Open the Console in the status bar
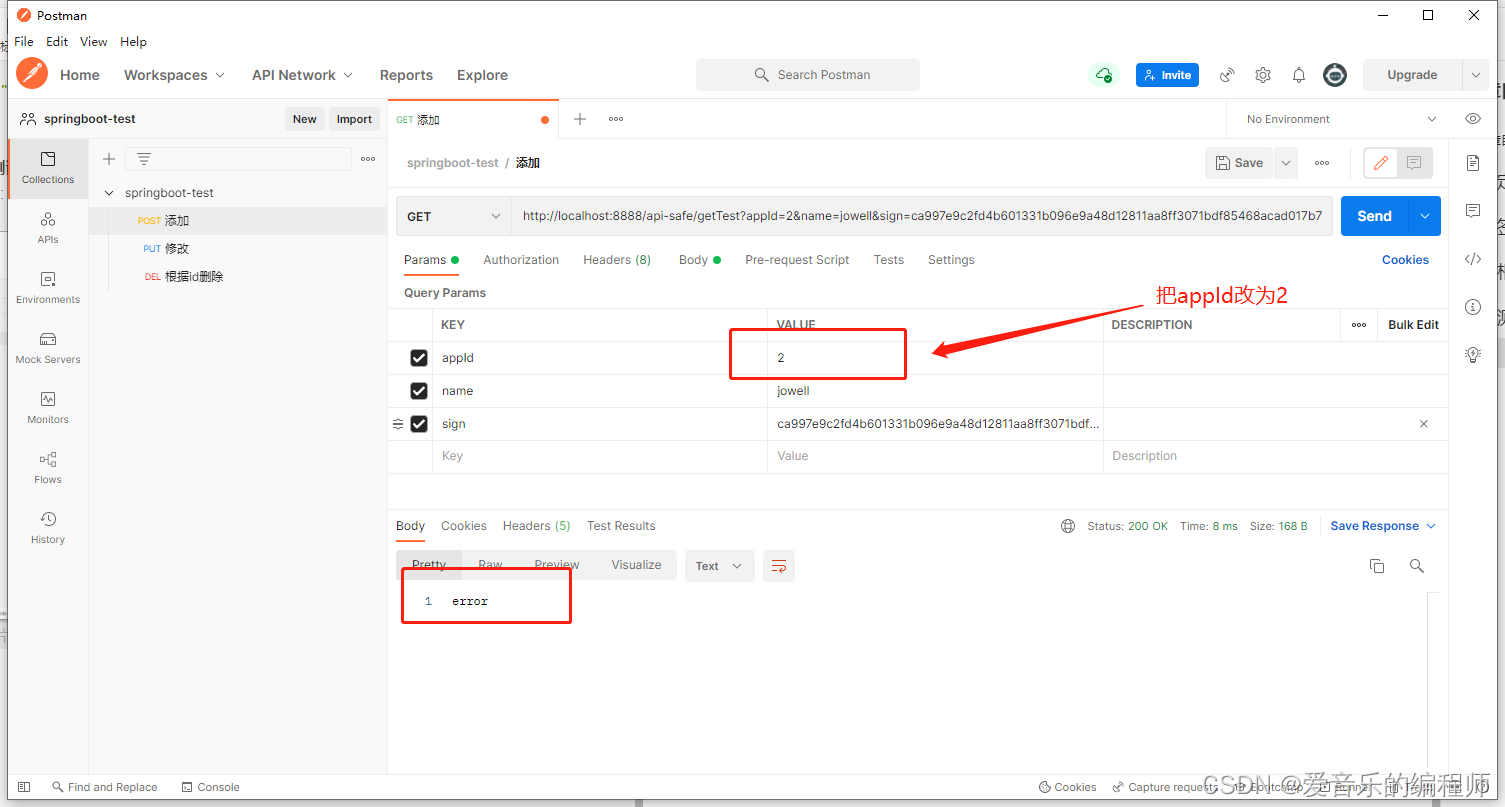This screenshot has height=807, width=1505. point(211,787)
